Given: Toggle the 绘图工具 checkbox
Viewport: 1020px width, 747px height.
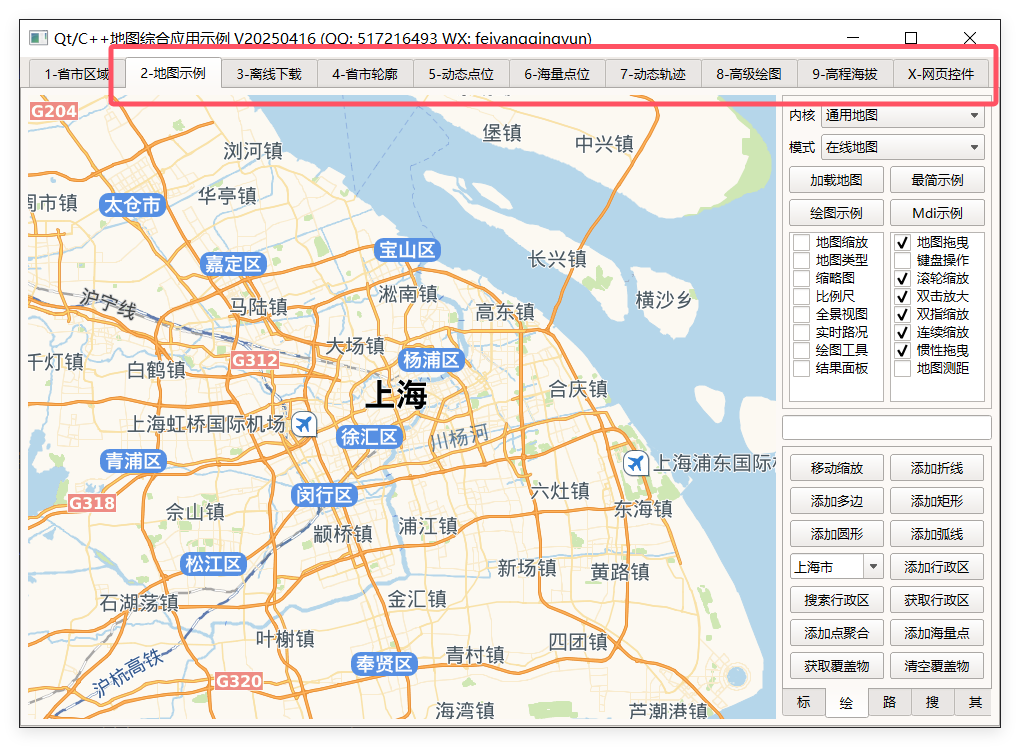Looking at the screenshot, I should click(x=802, y=350).
